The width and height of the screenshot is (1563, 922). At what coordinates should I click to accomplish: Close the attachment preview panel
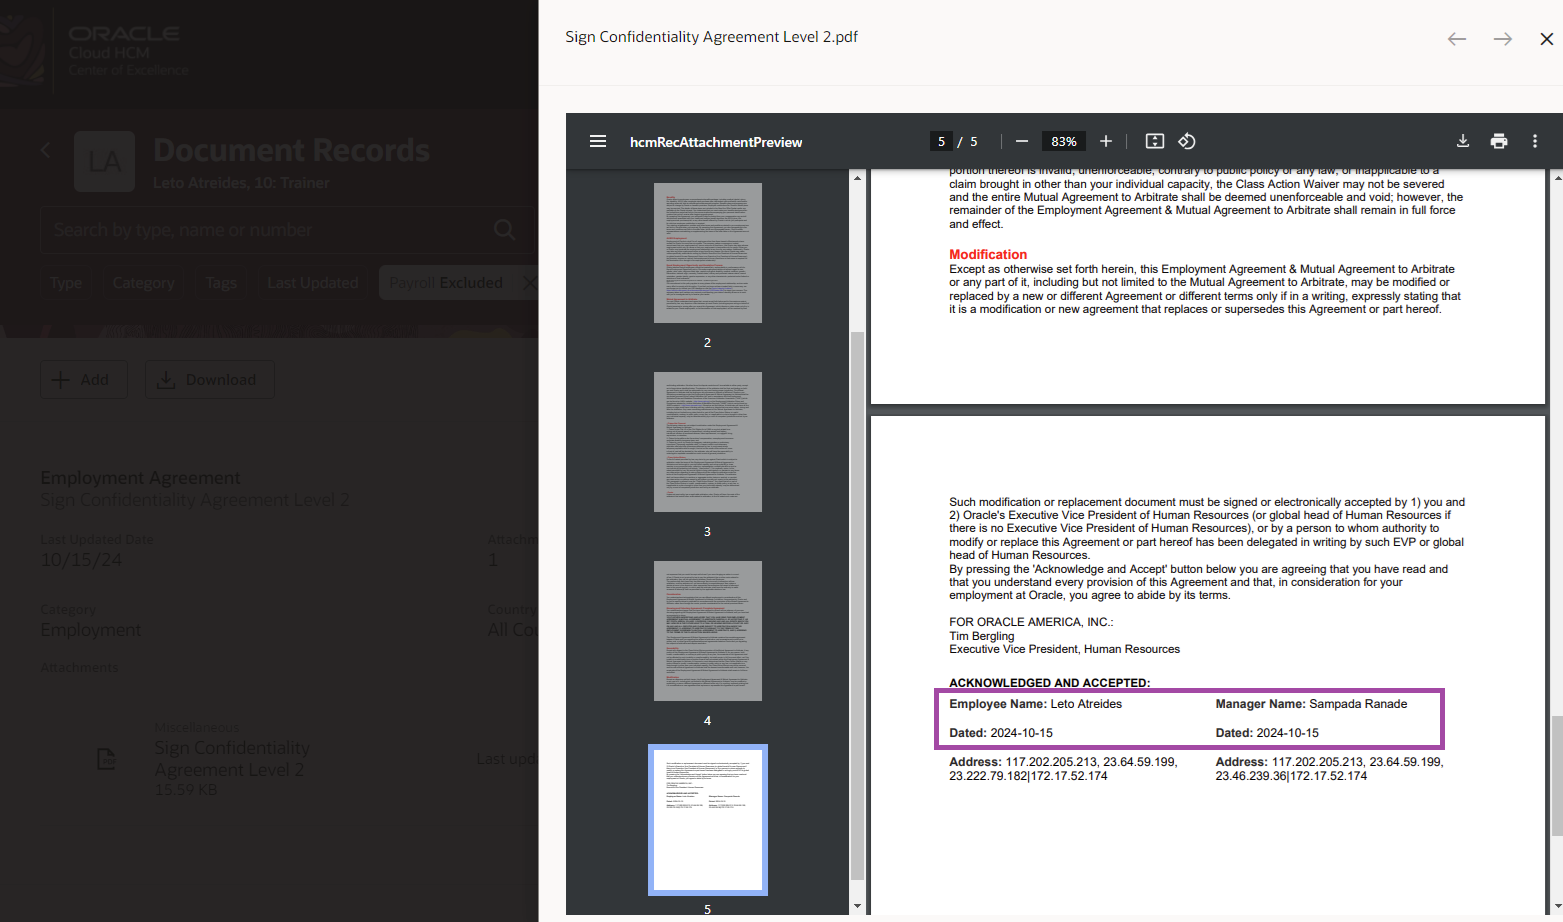[x=1547, y=39]
